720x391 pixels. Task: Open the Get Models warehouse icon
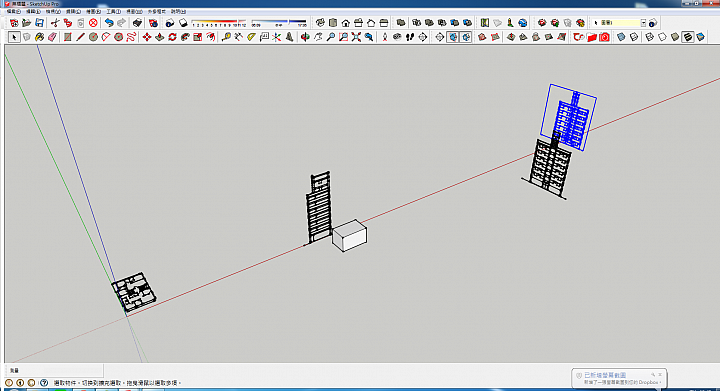coord(542,22)
